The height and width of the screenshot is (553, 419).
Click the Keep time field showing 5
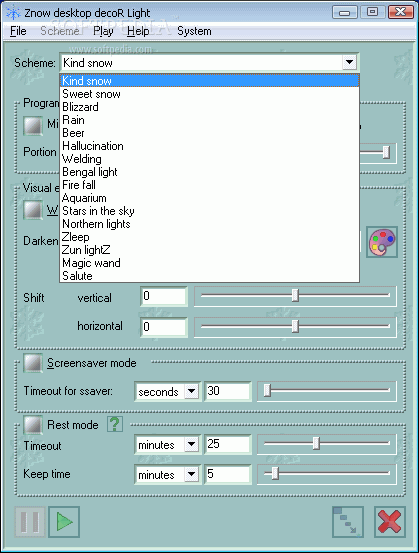[x=228, y=474]
